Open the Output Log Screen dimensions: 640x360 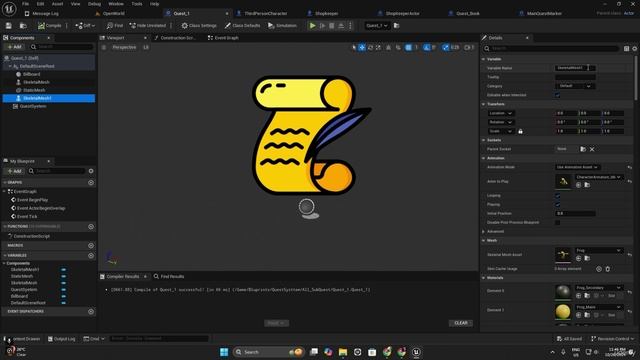point(62,339)
